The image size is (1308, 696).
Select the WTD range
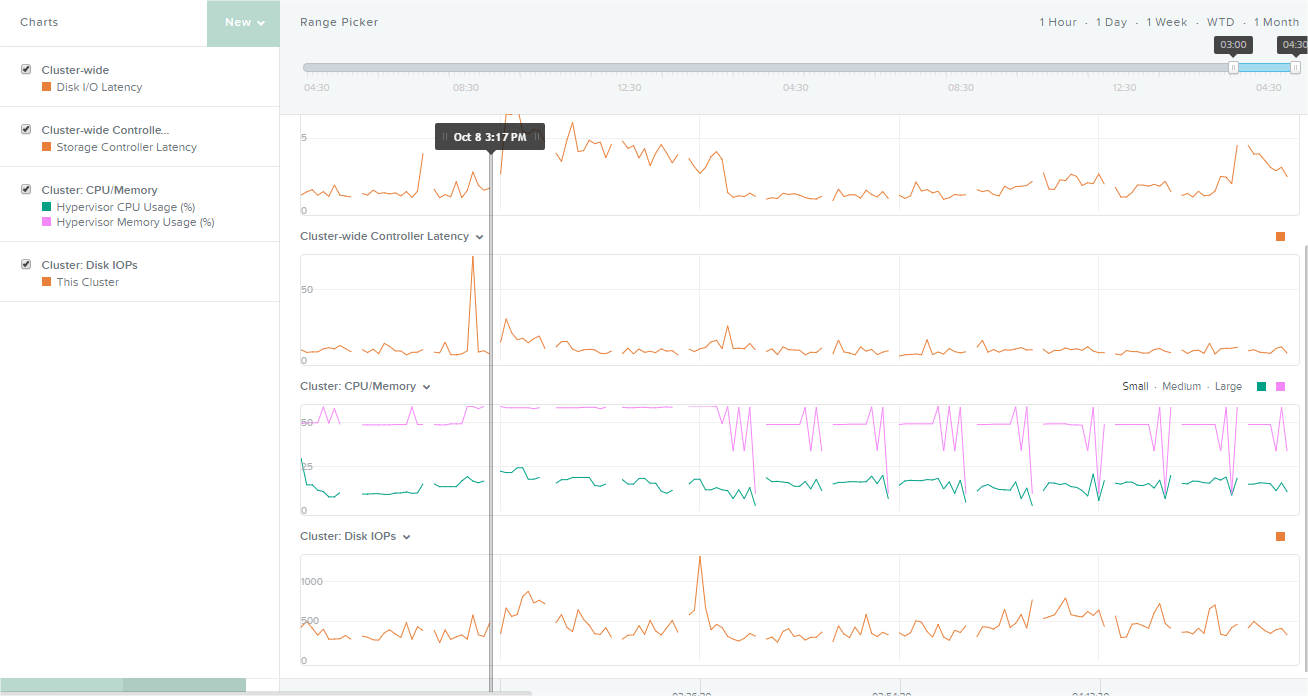(1220, 22)
